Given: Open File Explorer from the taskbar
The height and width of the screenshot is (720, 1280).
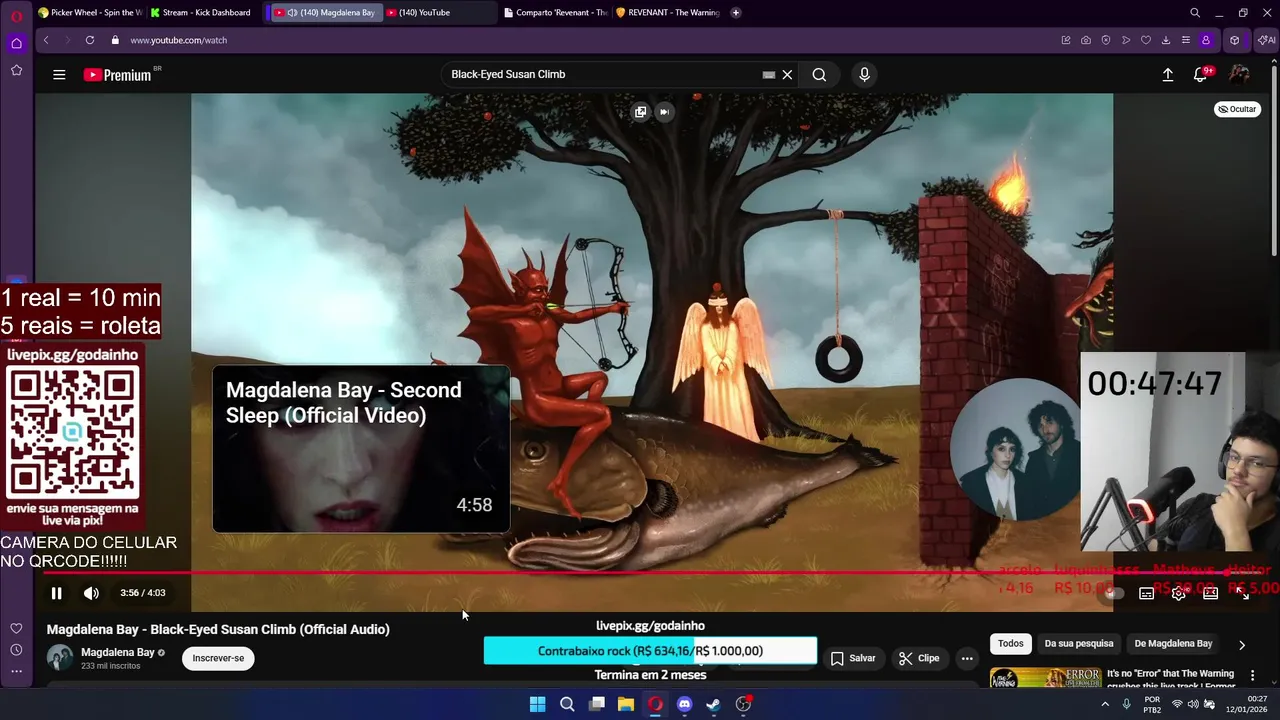Looking at the screenshot, I should (x=626, y=704).
